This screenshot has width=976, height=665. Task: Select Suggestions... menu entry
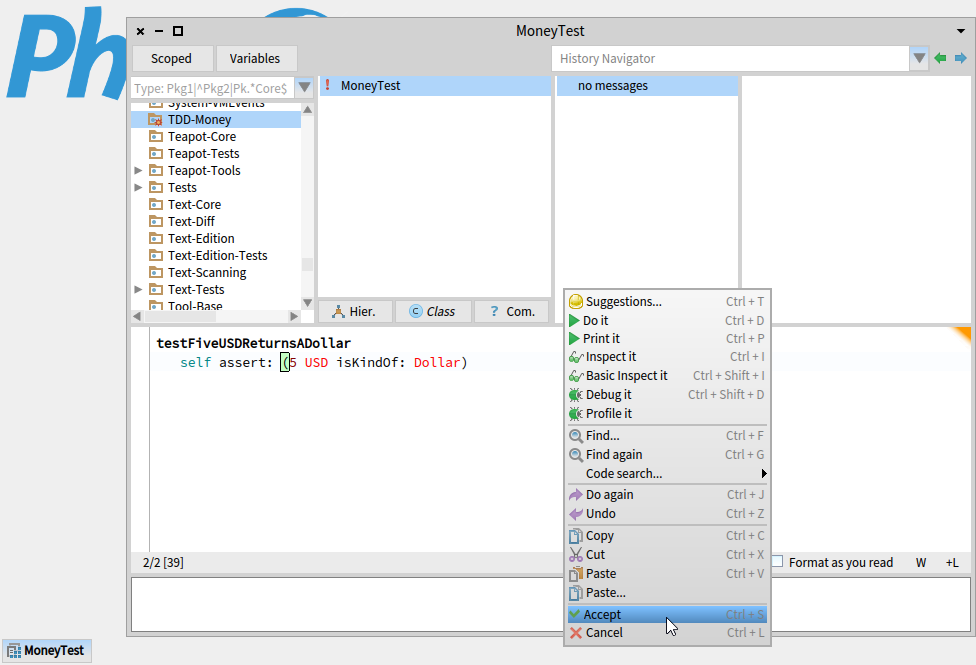[667, 302]
